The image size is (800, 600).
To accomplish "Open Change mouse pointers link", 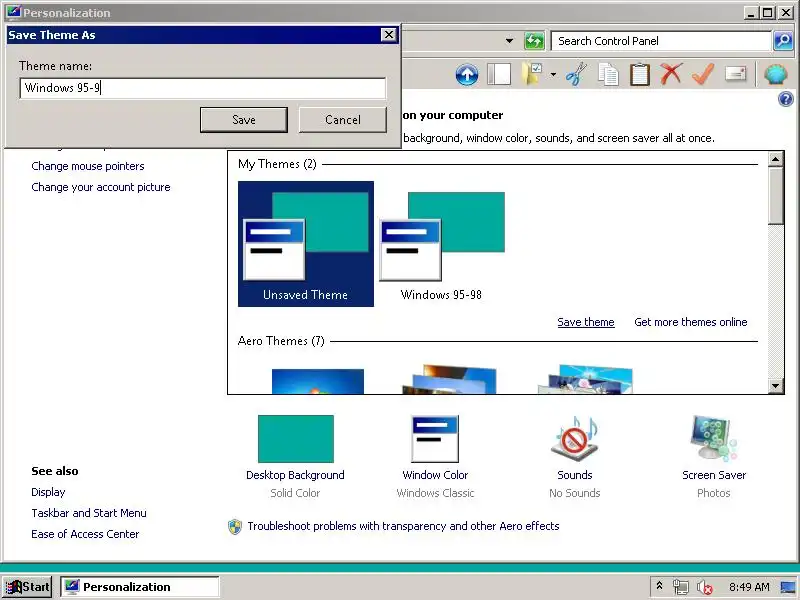I will pos(88,166).
